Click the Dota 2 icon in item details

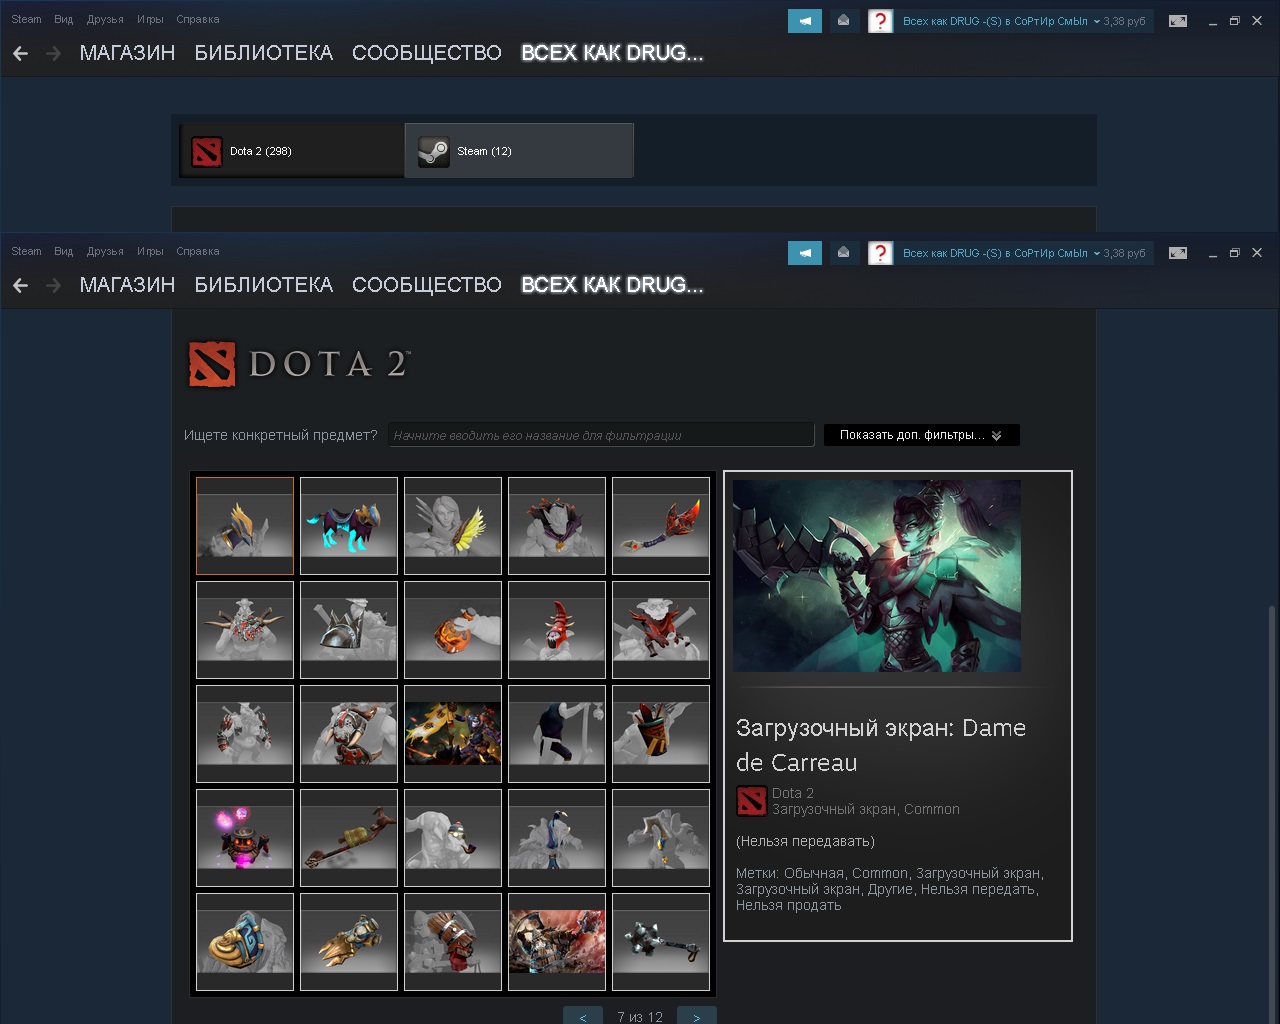click(751, 801)
